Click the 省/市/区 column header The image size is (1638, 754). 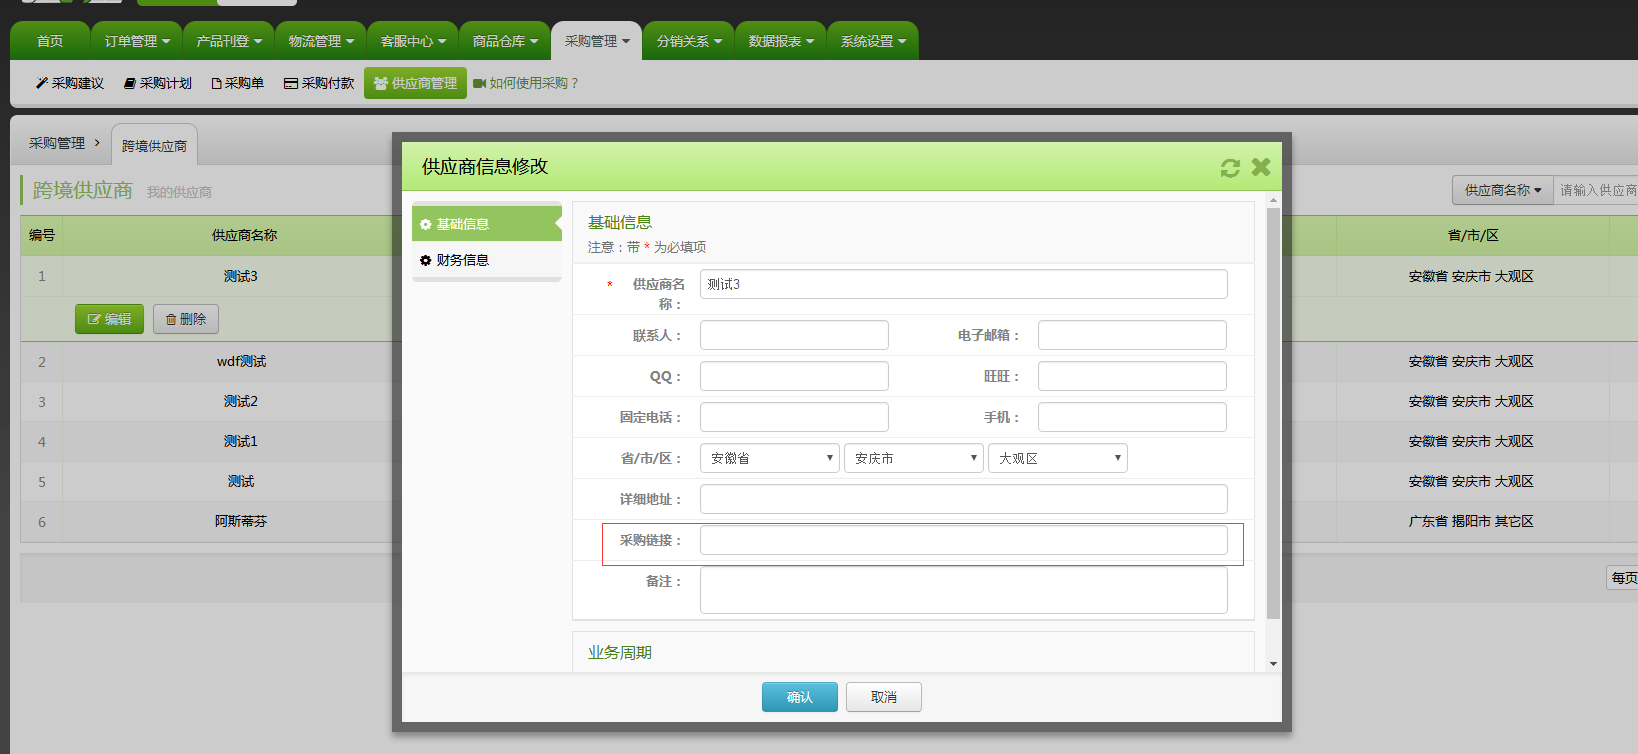pos(1473,235)
